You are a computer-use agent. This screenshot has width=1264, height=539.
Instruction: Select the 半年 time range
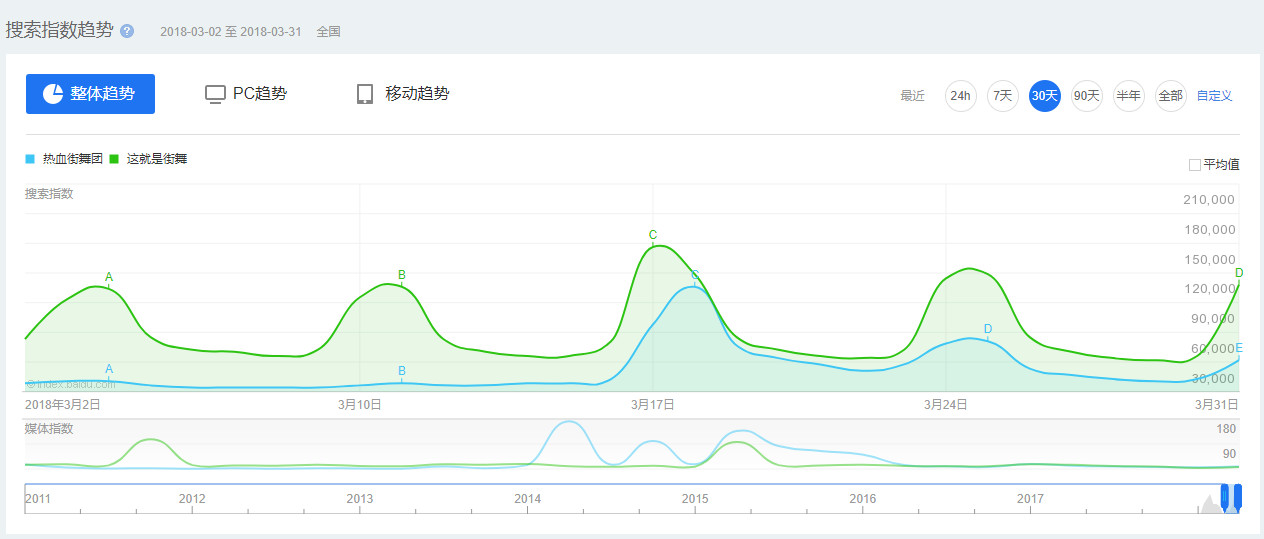tap(1129, 96)
